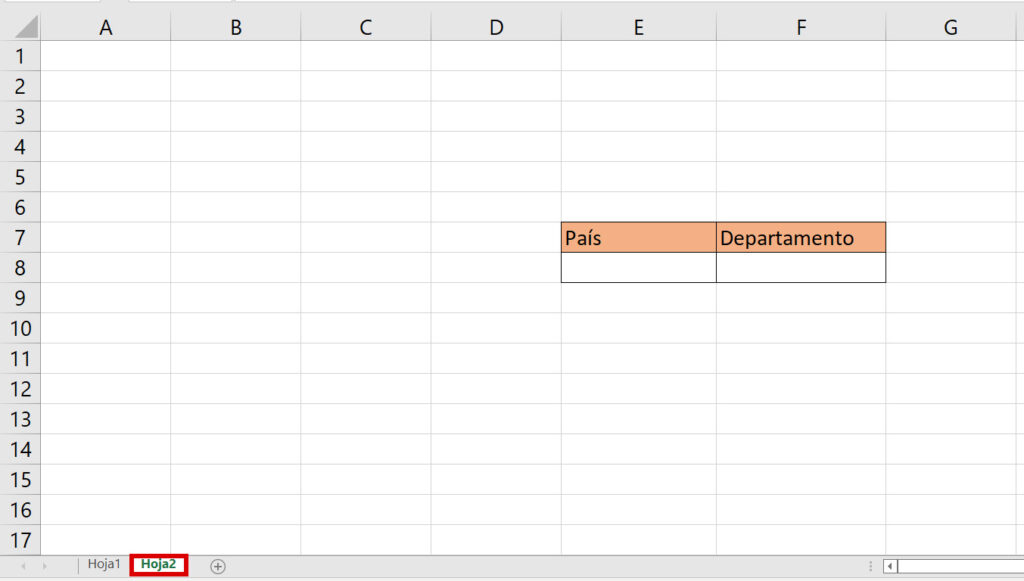Image resolution: width=1024 pixels, height=581 pixels.
Task: Click the tab bar resize dots handle
Action: [869, 566]
